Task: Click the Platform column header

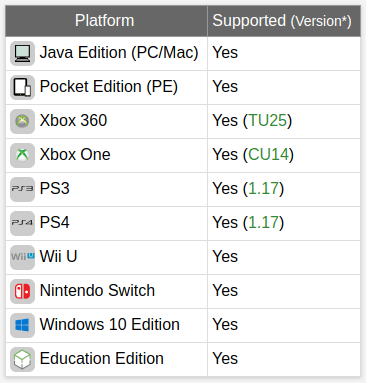Action: (x=106, y=21)
